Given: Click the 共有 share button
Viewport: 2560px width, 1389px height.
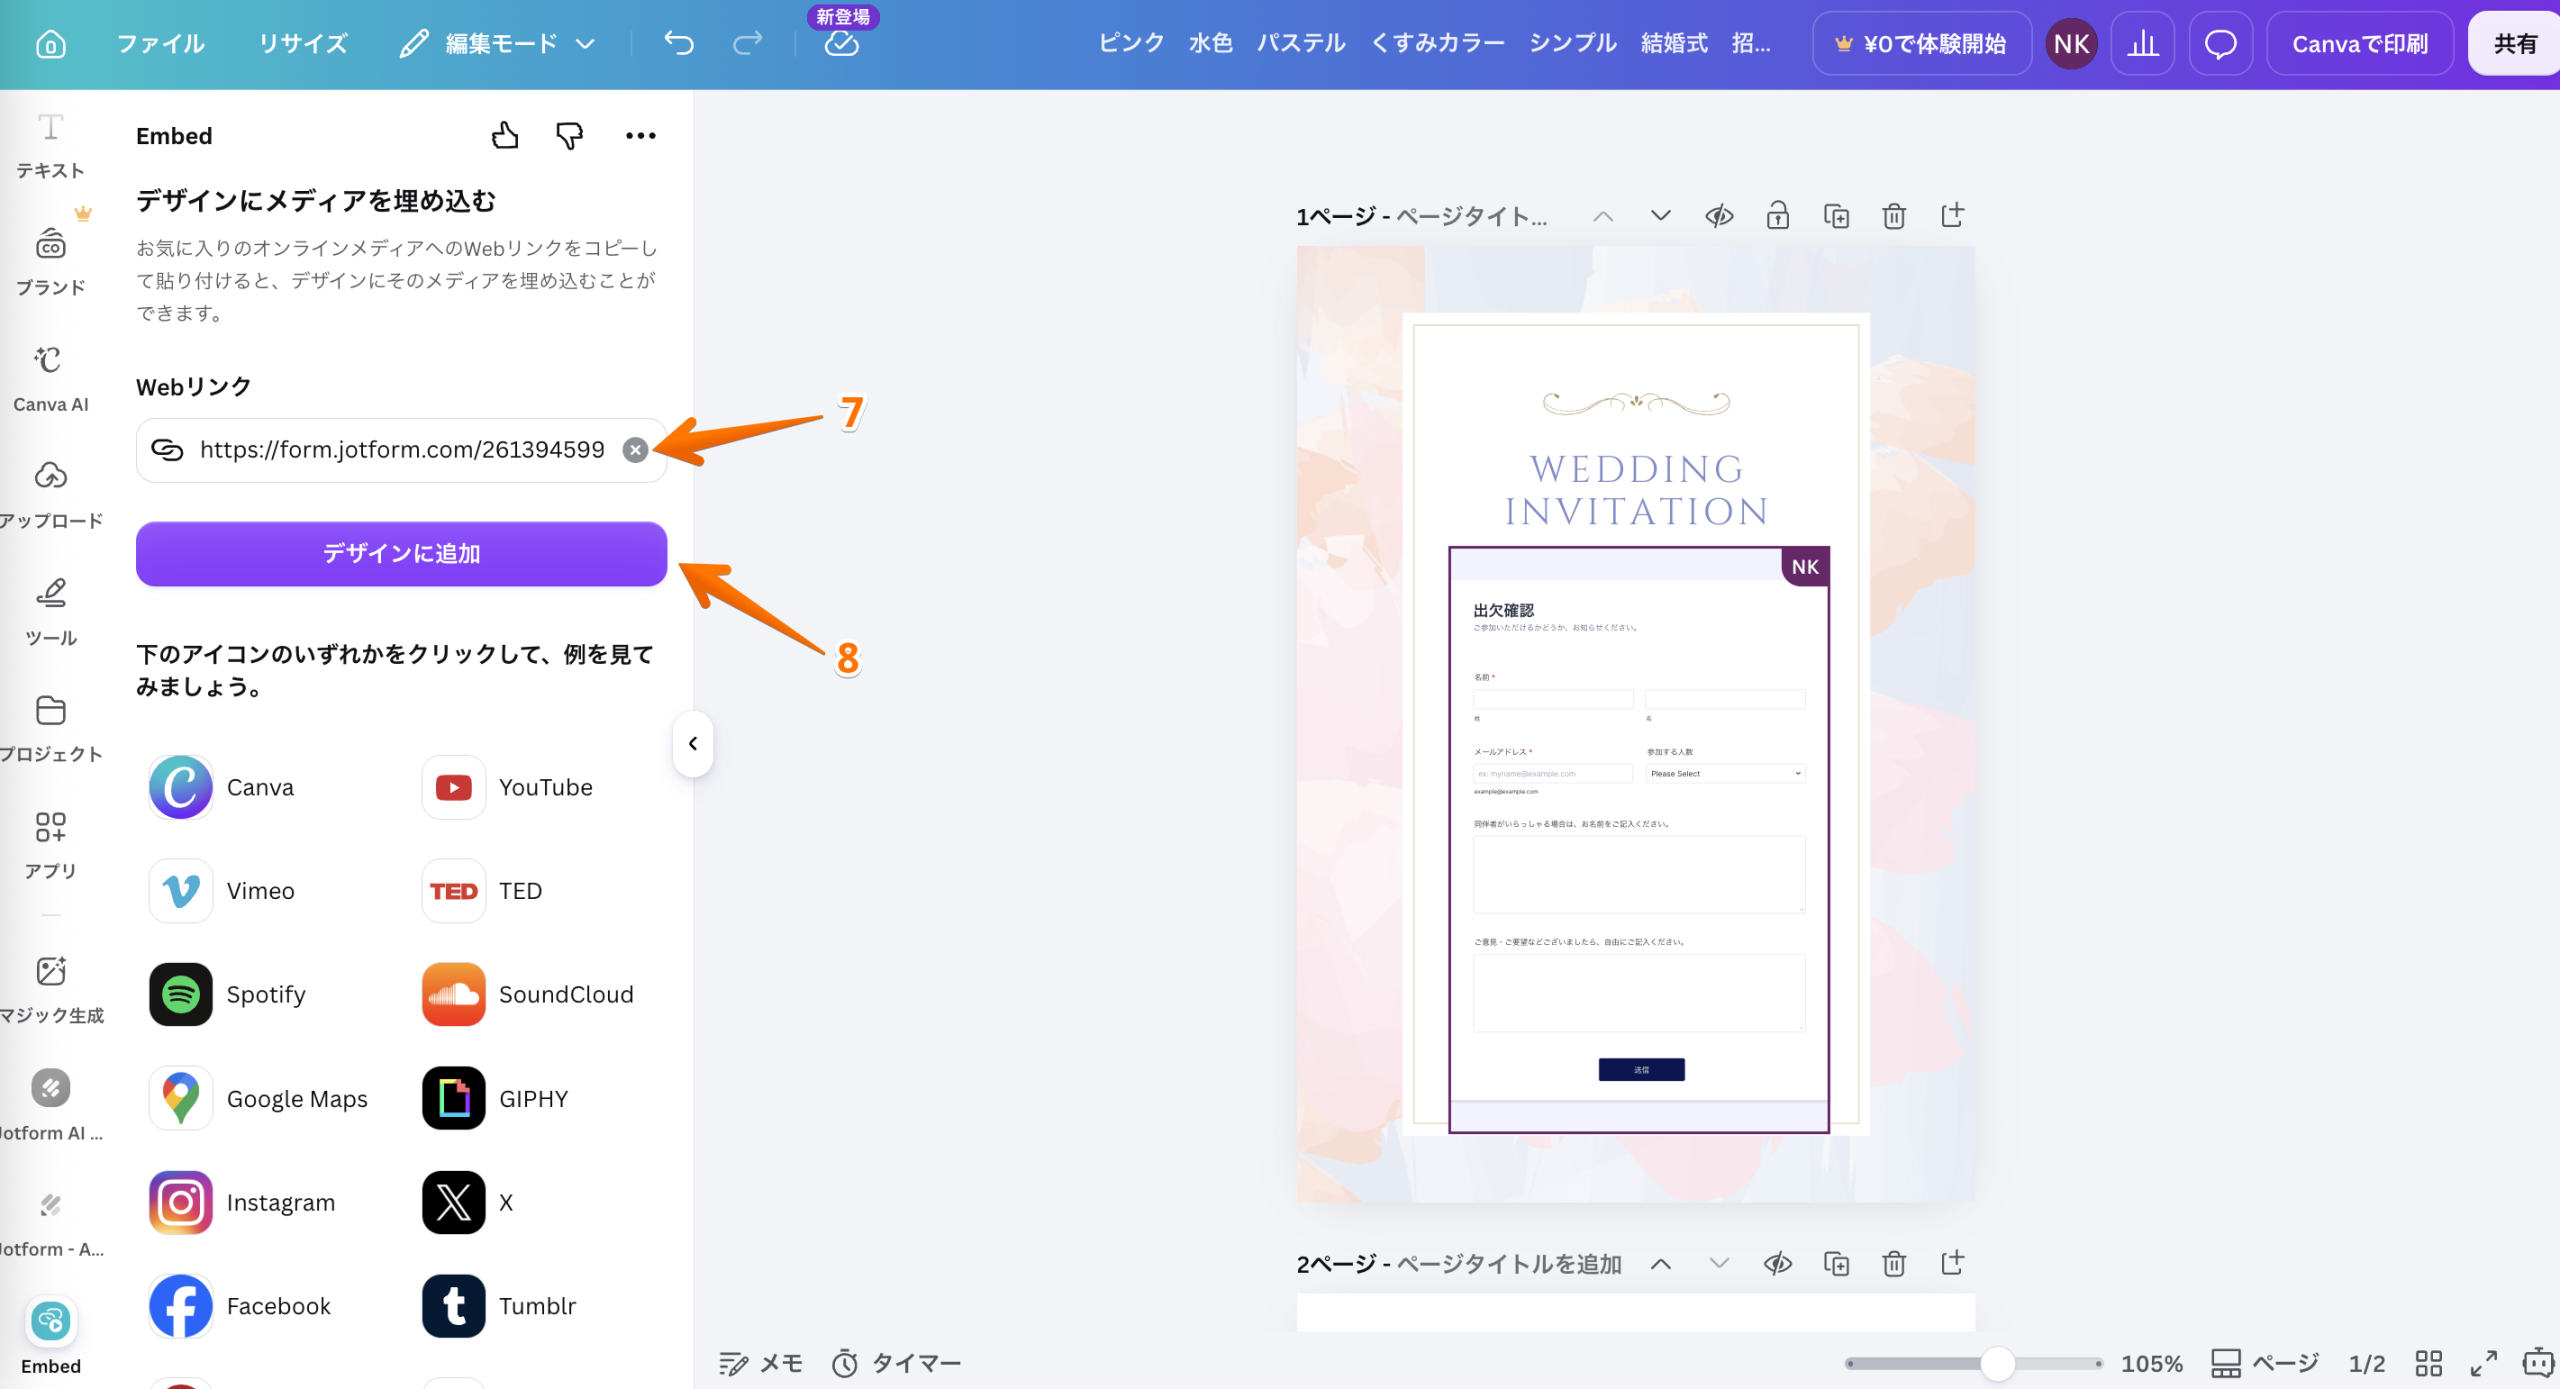Looking at the screenshot, I should (2514, 44).
